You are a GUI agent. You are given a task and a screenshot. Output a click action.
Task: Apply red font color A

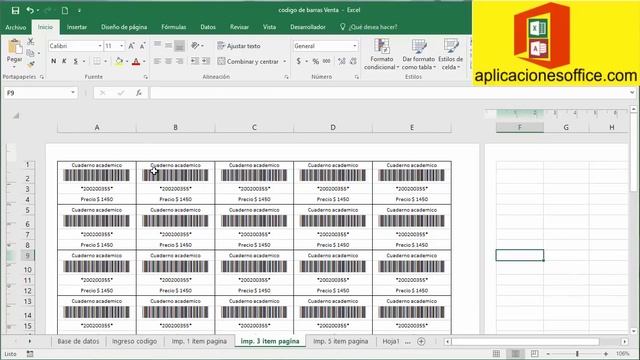click(x=136, y=61)
